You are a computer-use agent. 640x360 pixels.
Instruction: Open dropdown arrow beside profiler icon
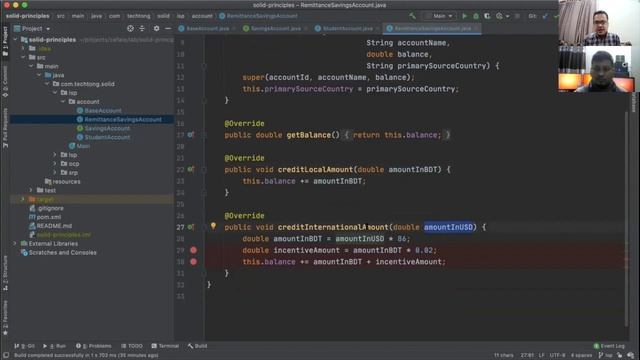tap(507, 16)
